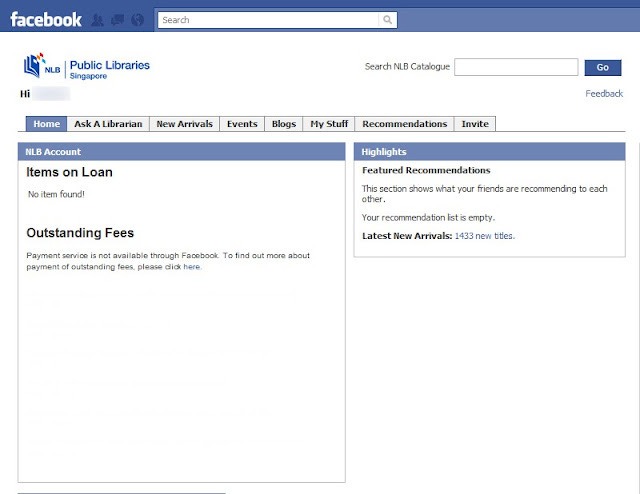Click the Highlights panel header
The height and width of the screenshot is (494, 640).
point(489,151)
